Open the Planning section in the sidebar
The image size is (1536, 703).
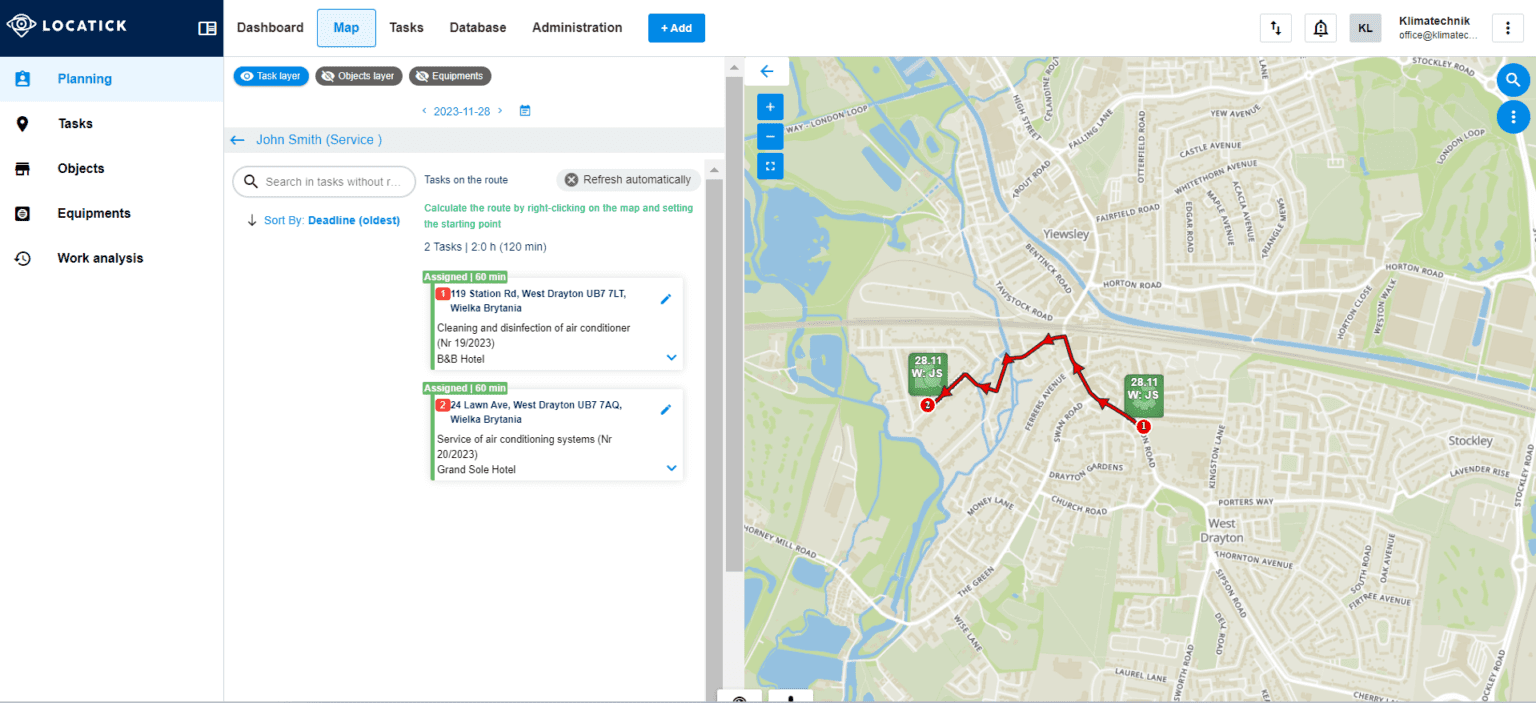[84, 78]
